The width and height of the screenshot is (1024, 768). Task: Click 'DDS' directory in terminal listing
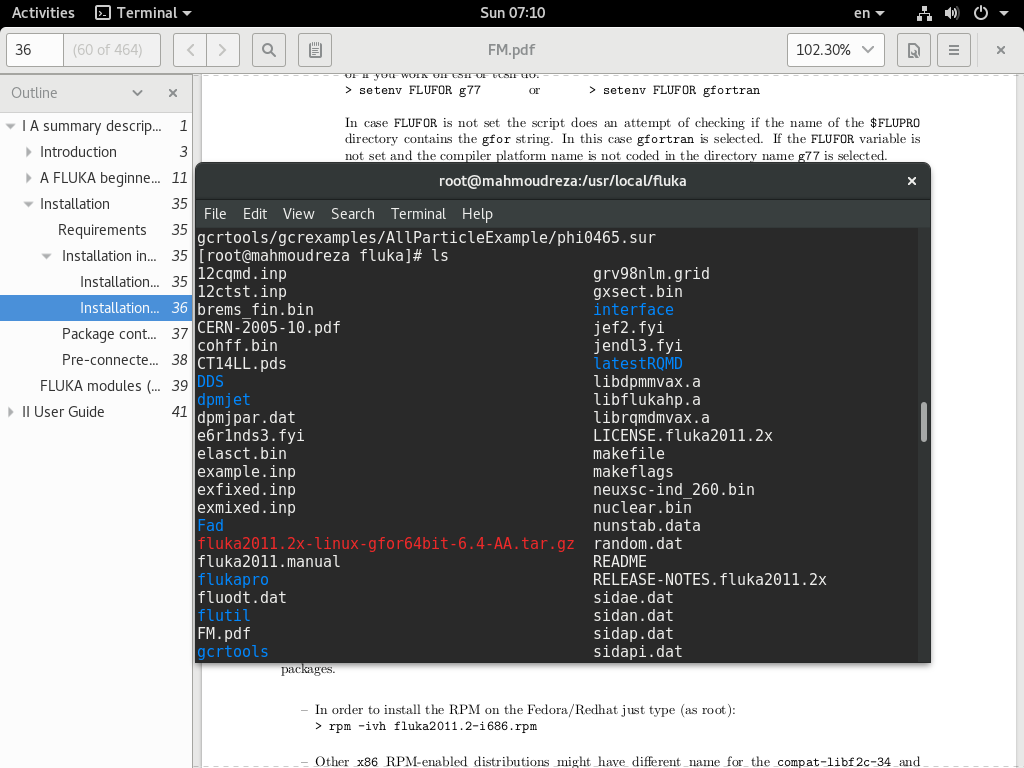[210, 381]
